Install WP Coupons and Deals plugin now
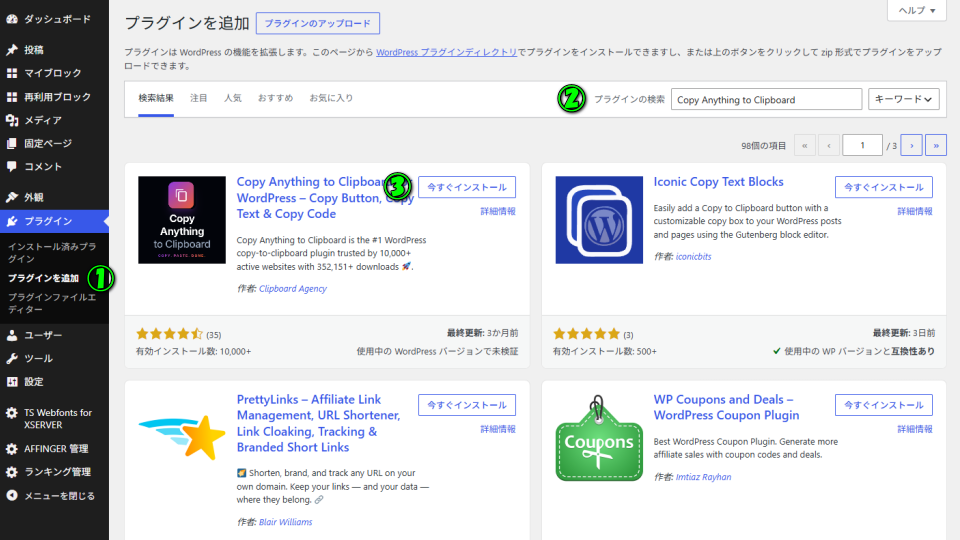 pos(883,405)
